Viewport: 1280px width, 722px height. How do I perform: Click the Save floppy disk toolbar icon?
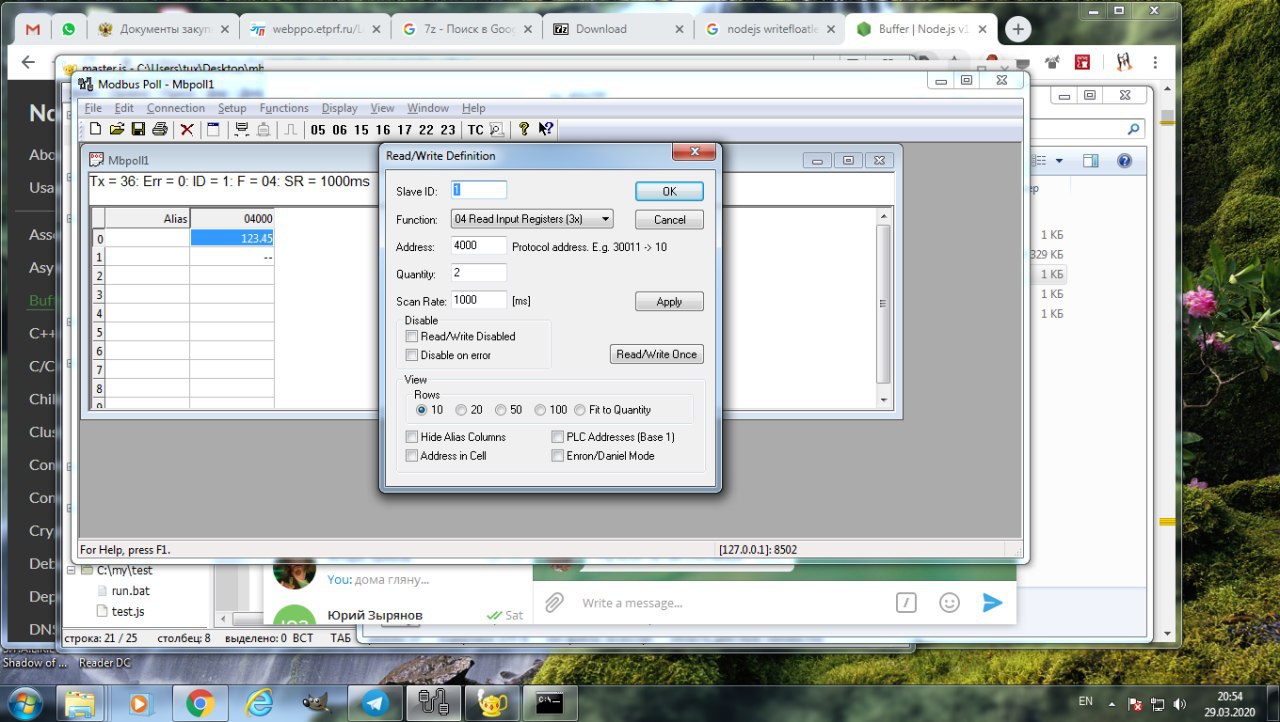coord(138,129)
